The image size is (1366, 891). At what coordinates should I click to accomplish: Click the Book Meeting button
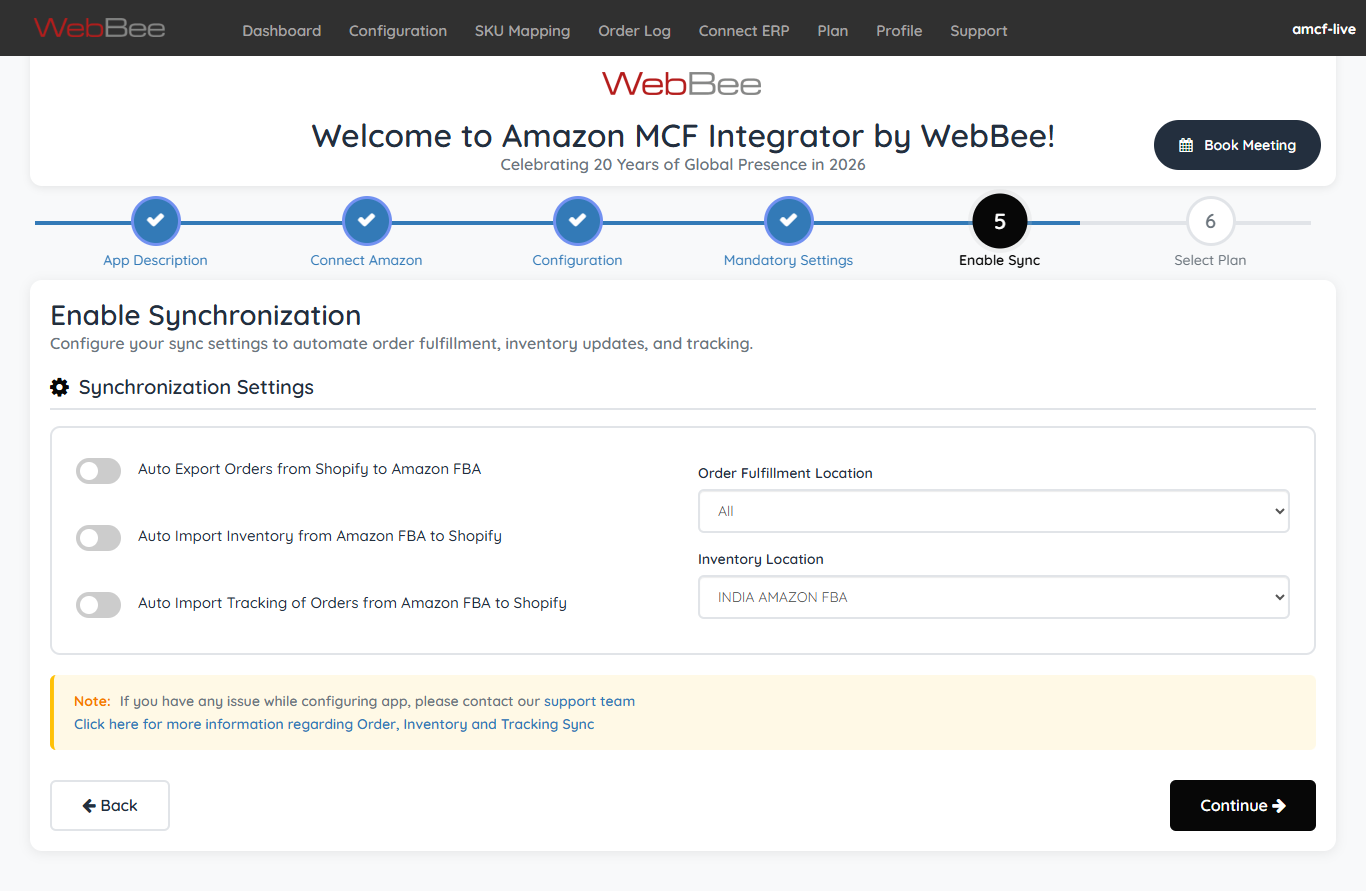(x=1237, y=145)
